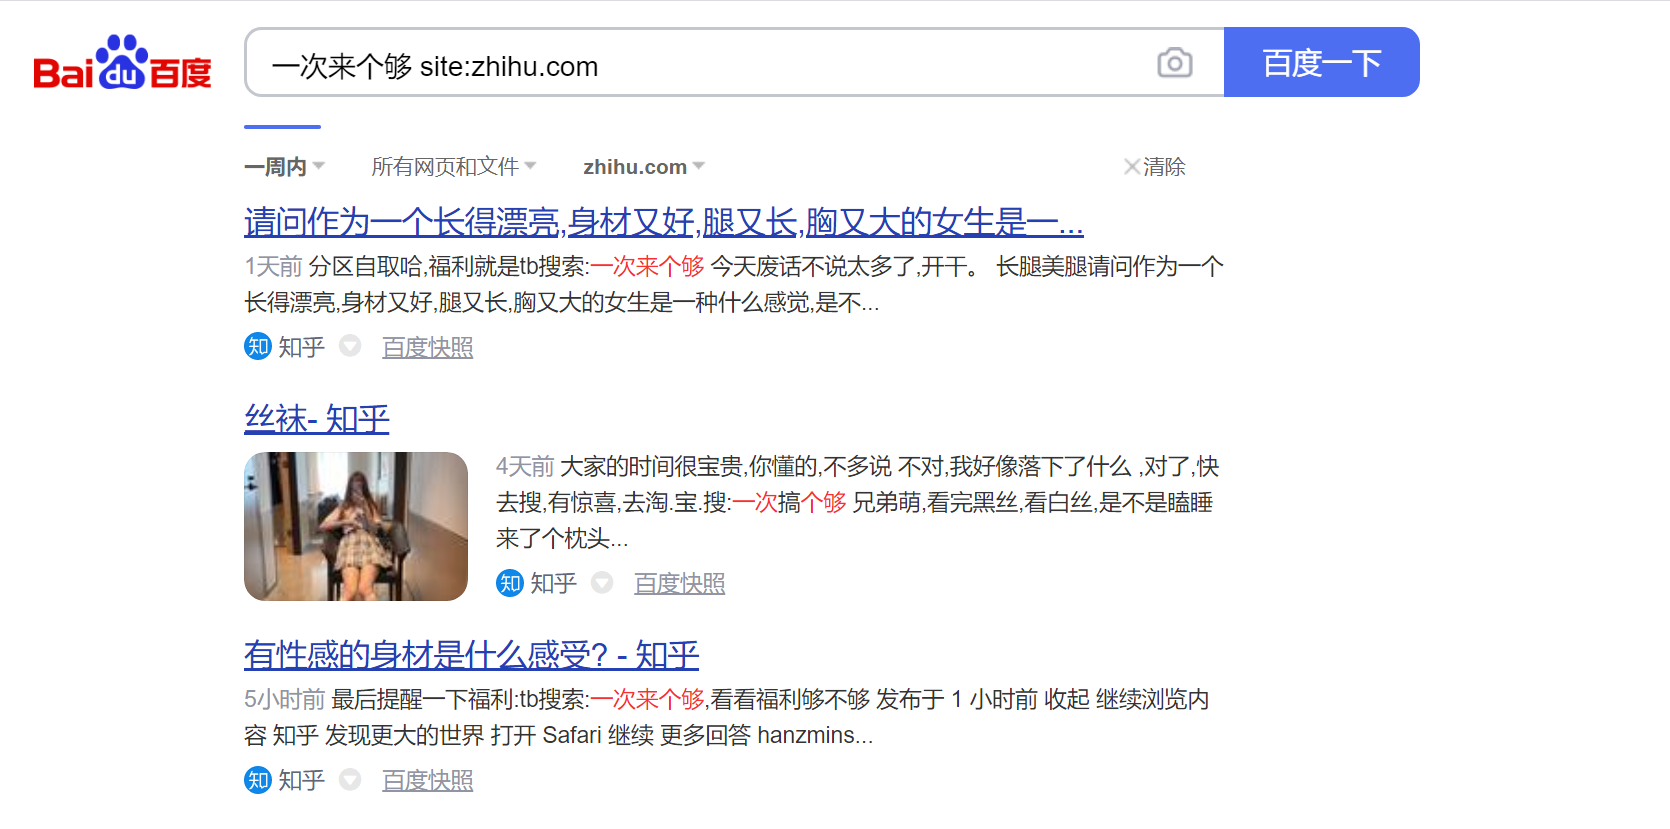Expand the 一周内 time filter dropdown
This screenshot has height=829, width=1670.
[285, 167]
